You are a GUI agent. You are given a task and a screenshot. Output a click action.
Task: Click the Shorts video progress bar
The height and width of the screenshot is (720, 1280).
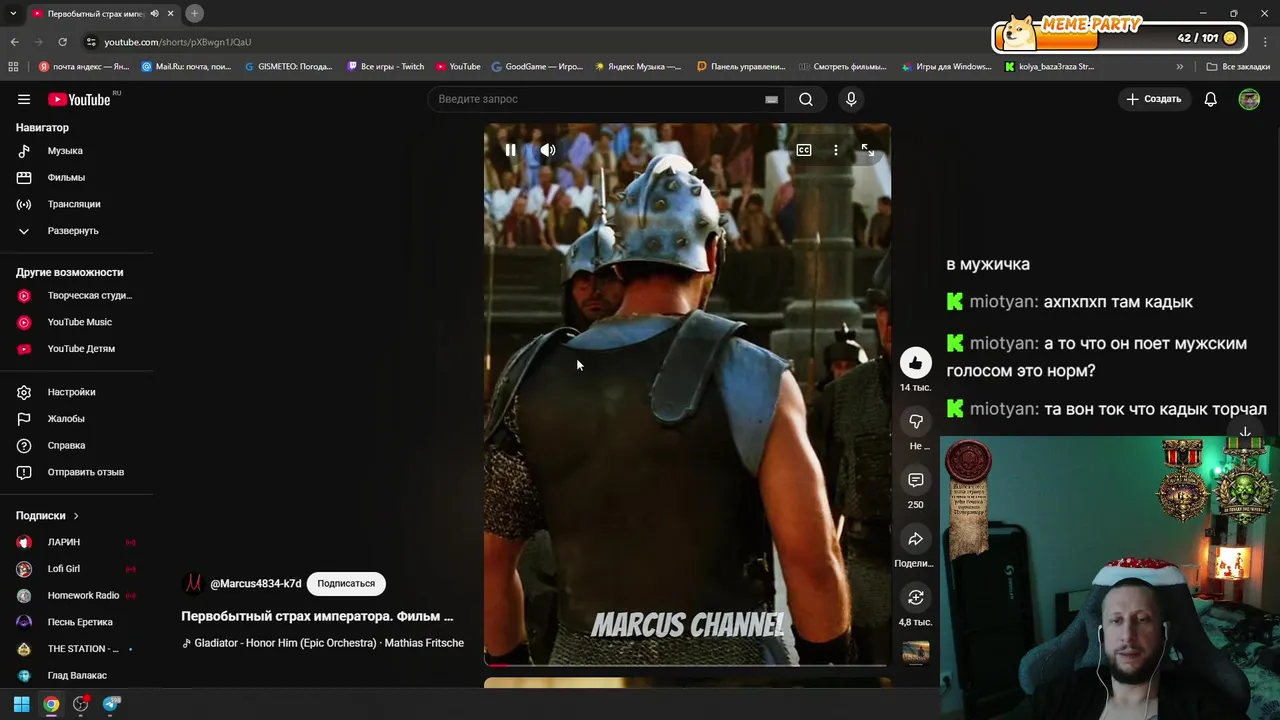(686, 664)
